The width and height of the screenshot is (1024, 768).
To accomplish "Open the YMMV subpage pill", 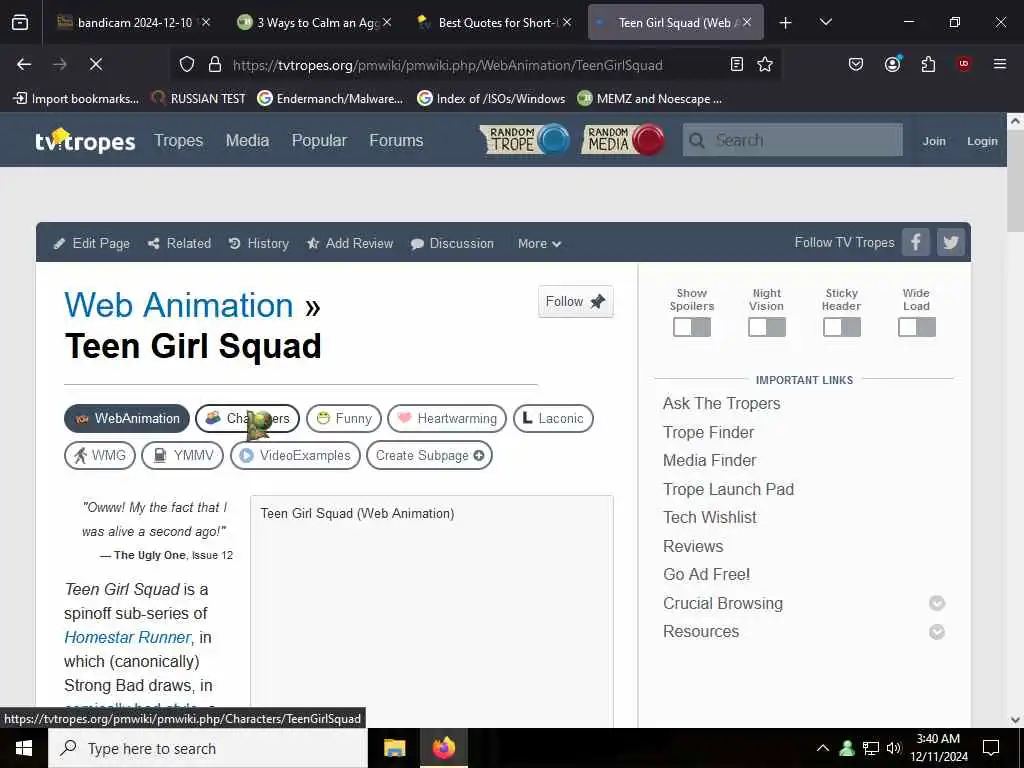I will [182, 455].
